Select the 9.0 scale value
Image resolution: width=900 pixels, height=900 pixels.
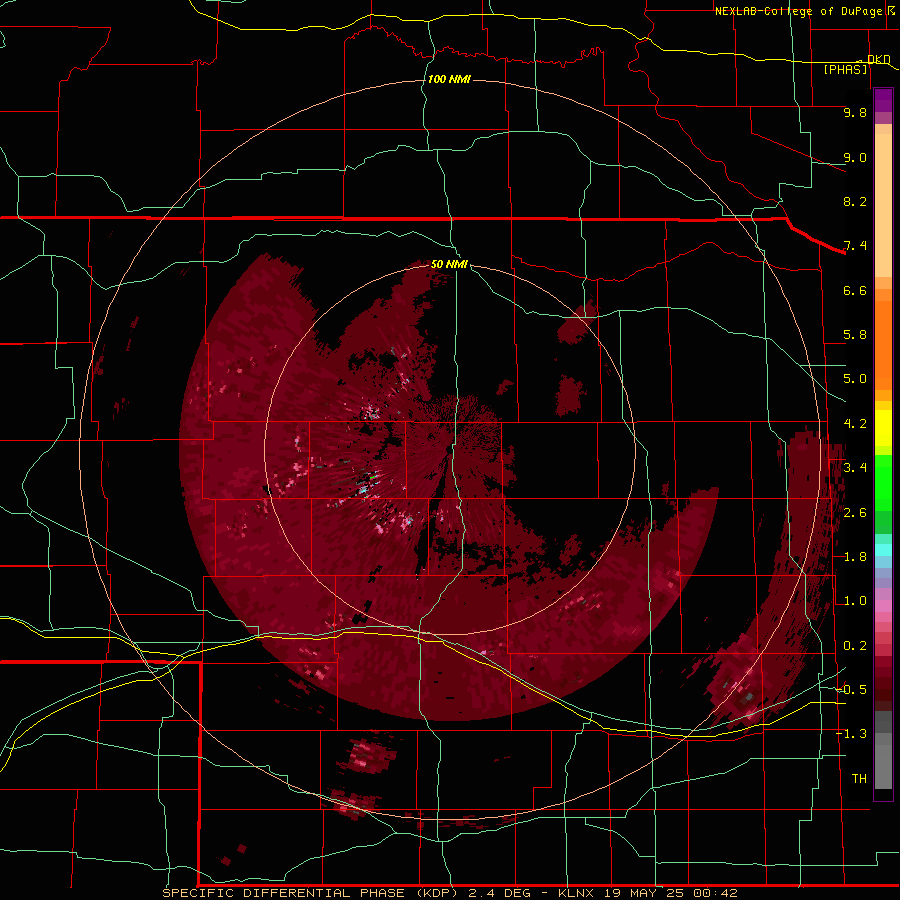point(855,157)
